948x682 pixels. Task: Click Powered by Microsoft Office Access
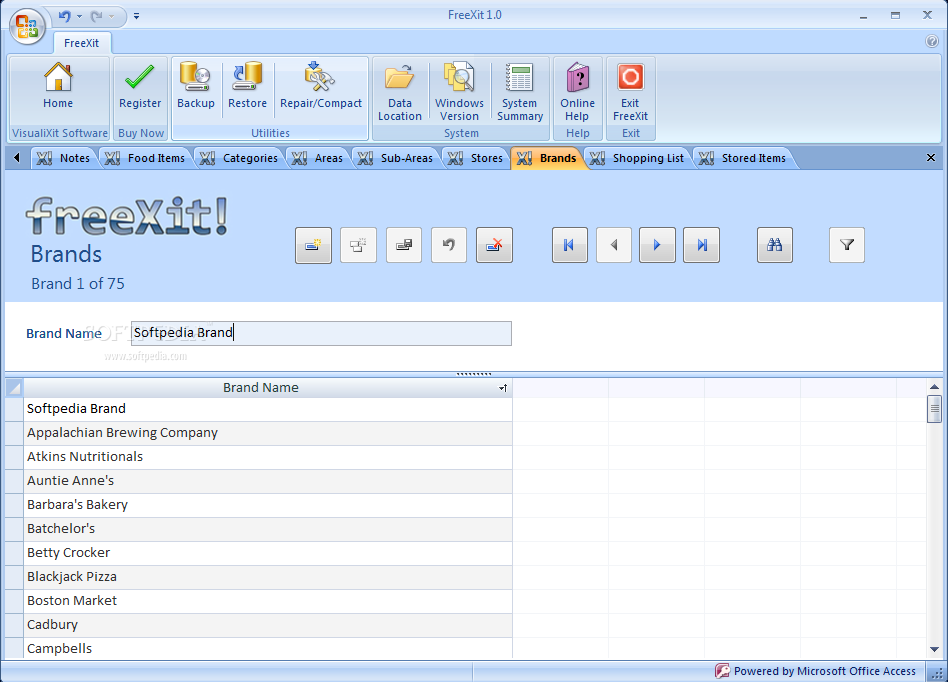(816, 671)
